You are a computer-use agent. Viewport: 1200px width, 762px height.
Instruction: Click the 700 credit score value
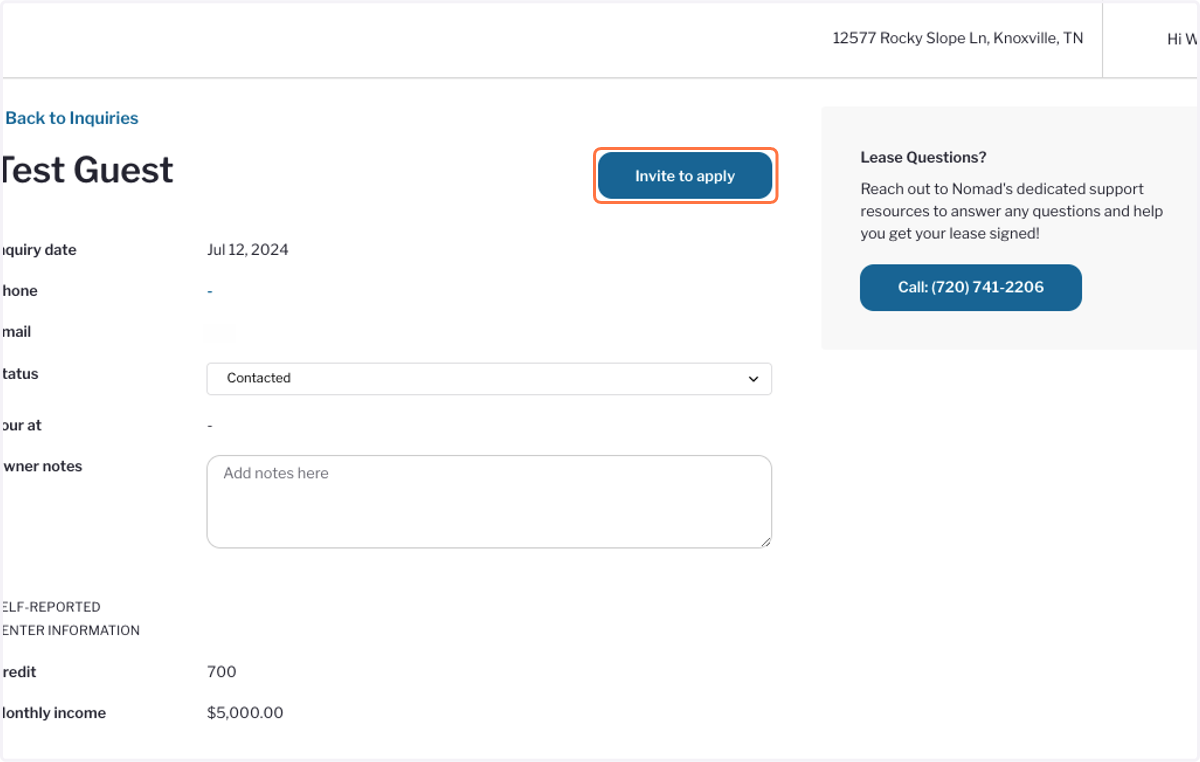(x=222, y=672)
